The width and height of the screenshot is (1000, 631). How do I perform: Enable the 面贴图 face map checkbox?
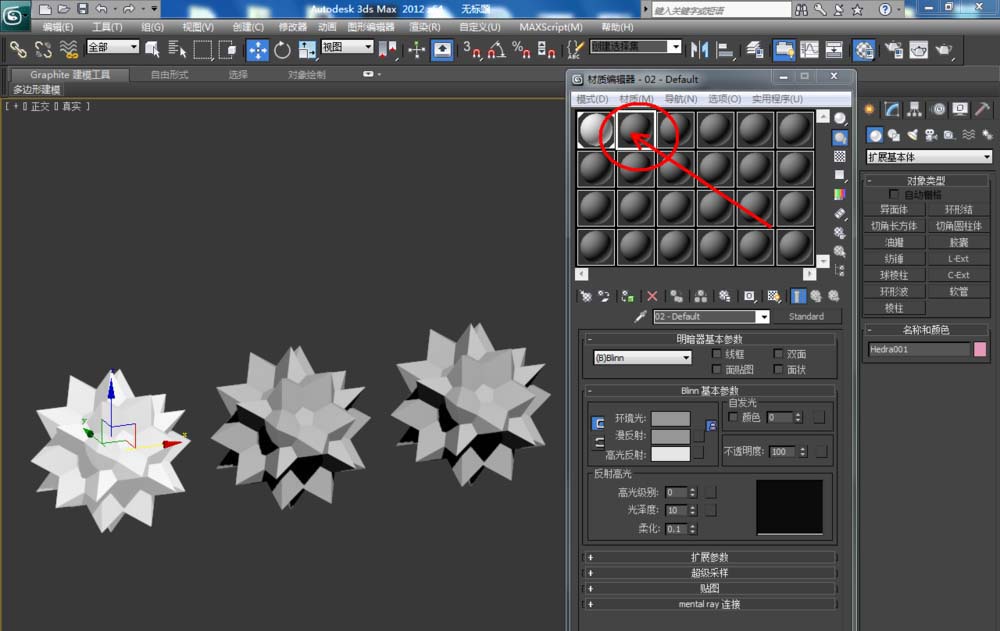716,369
